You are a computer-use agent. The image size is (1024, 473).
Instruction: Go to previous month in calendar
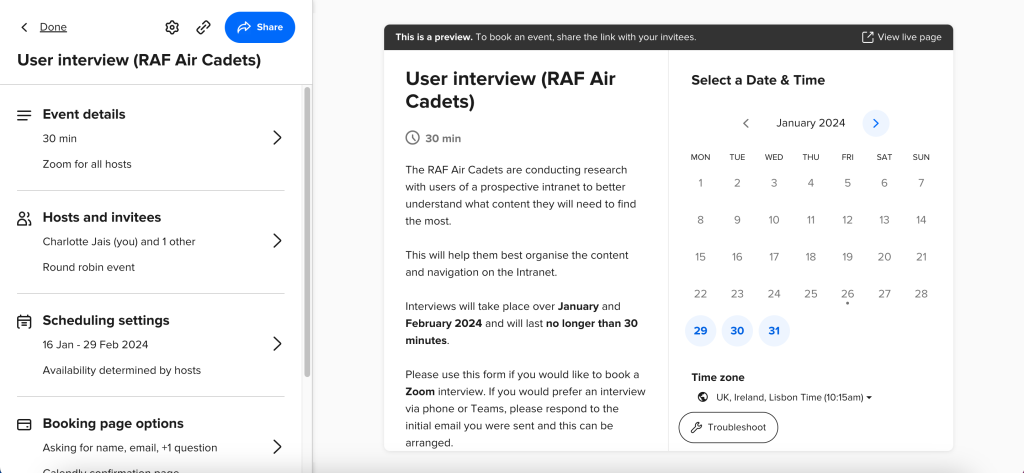tap(746, 123)
